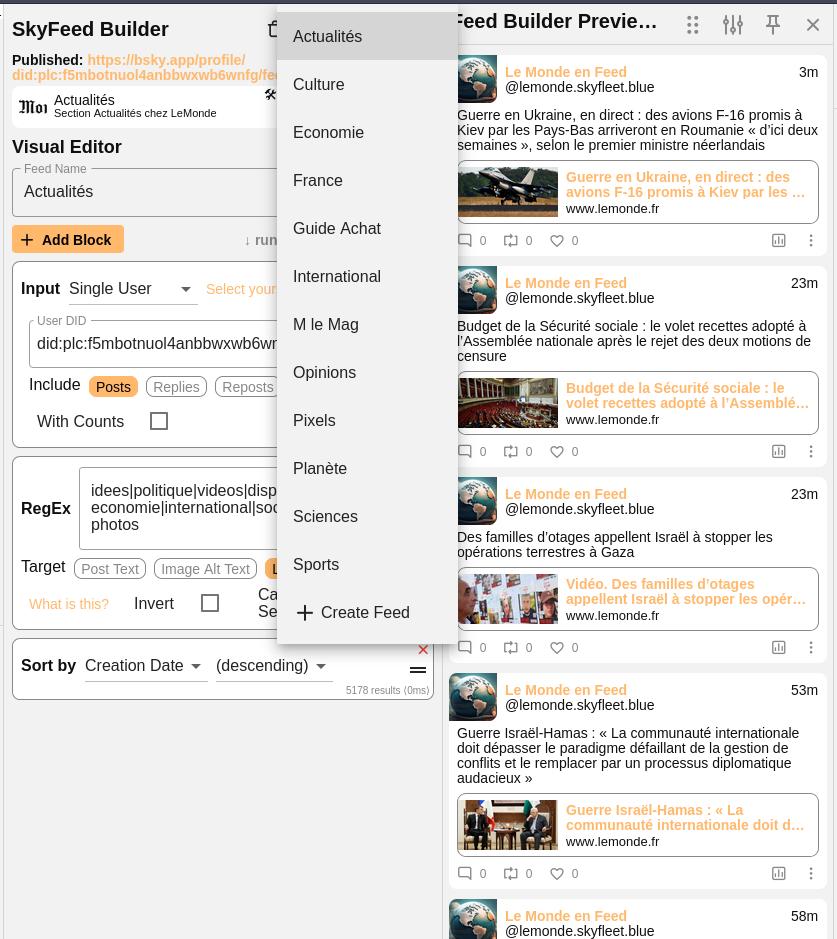Click Create Feed in the menu
Image resolution: width=837 pixels, height=939 pixels.
pyautogui.click(x=367, y=612)
